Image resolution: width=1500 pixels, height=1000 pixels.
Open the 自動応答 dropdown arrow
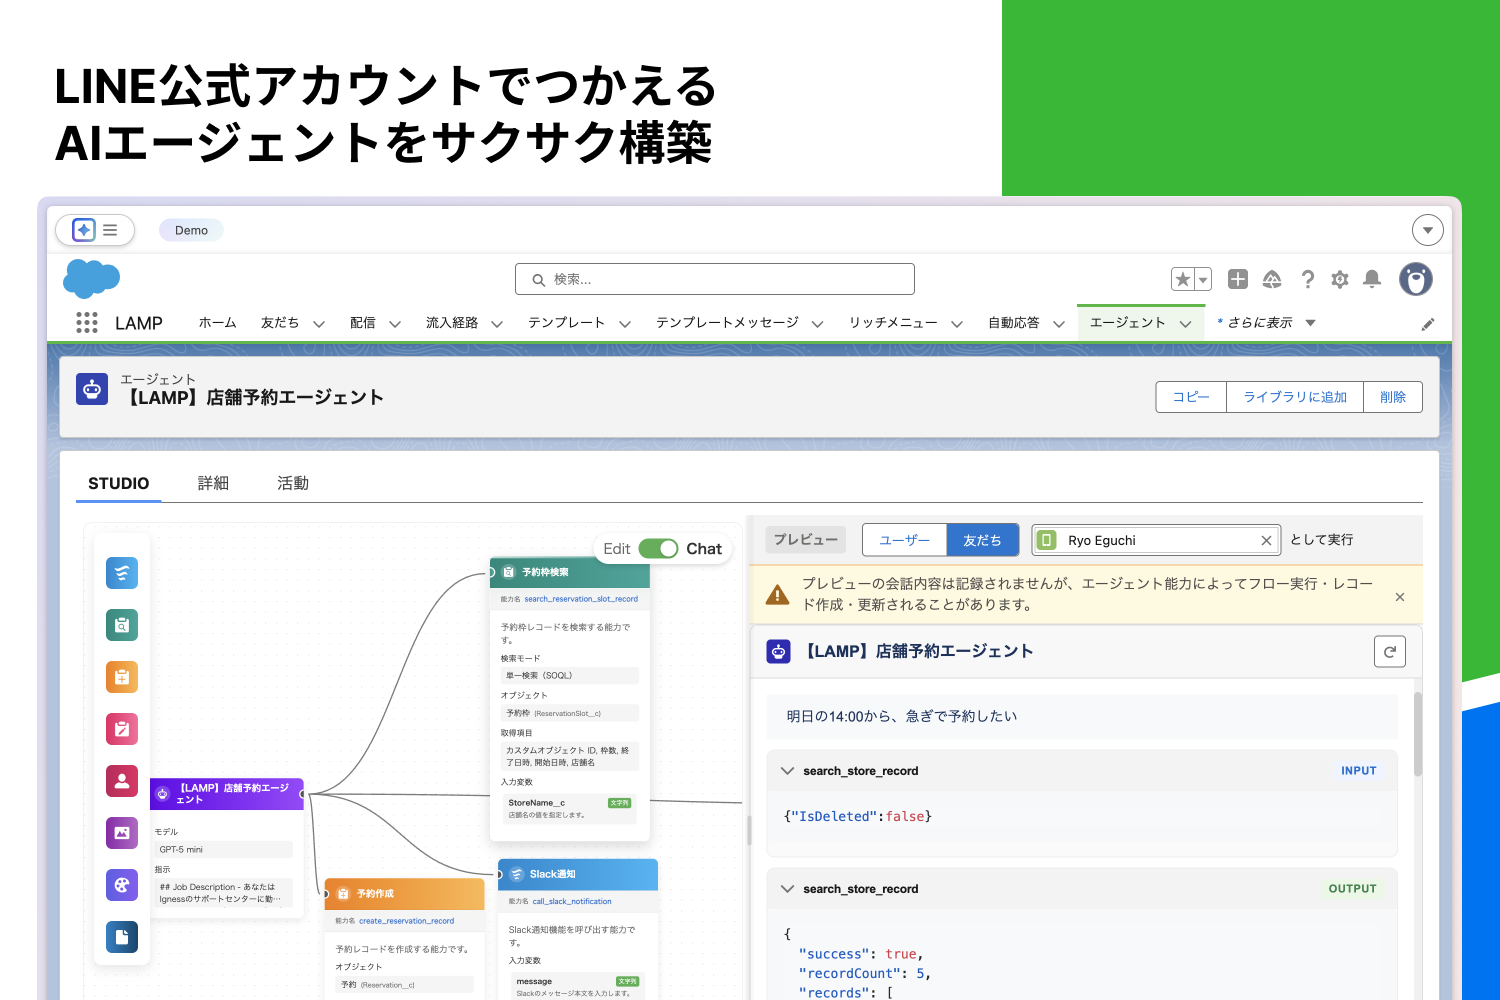(x=1059, y=324)
